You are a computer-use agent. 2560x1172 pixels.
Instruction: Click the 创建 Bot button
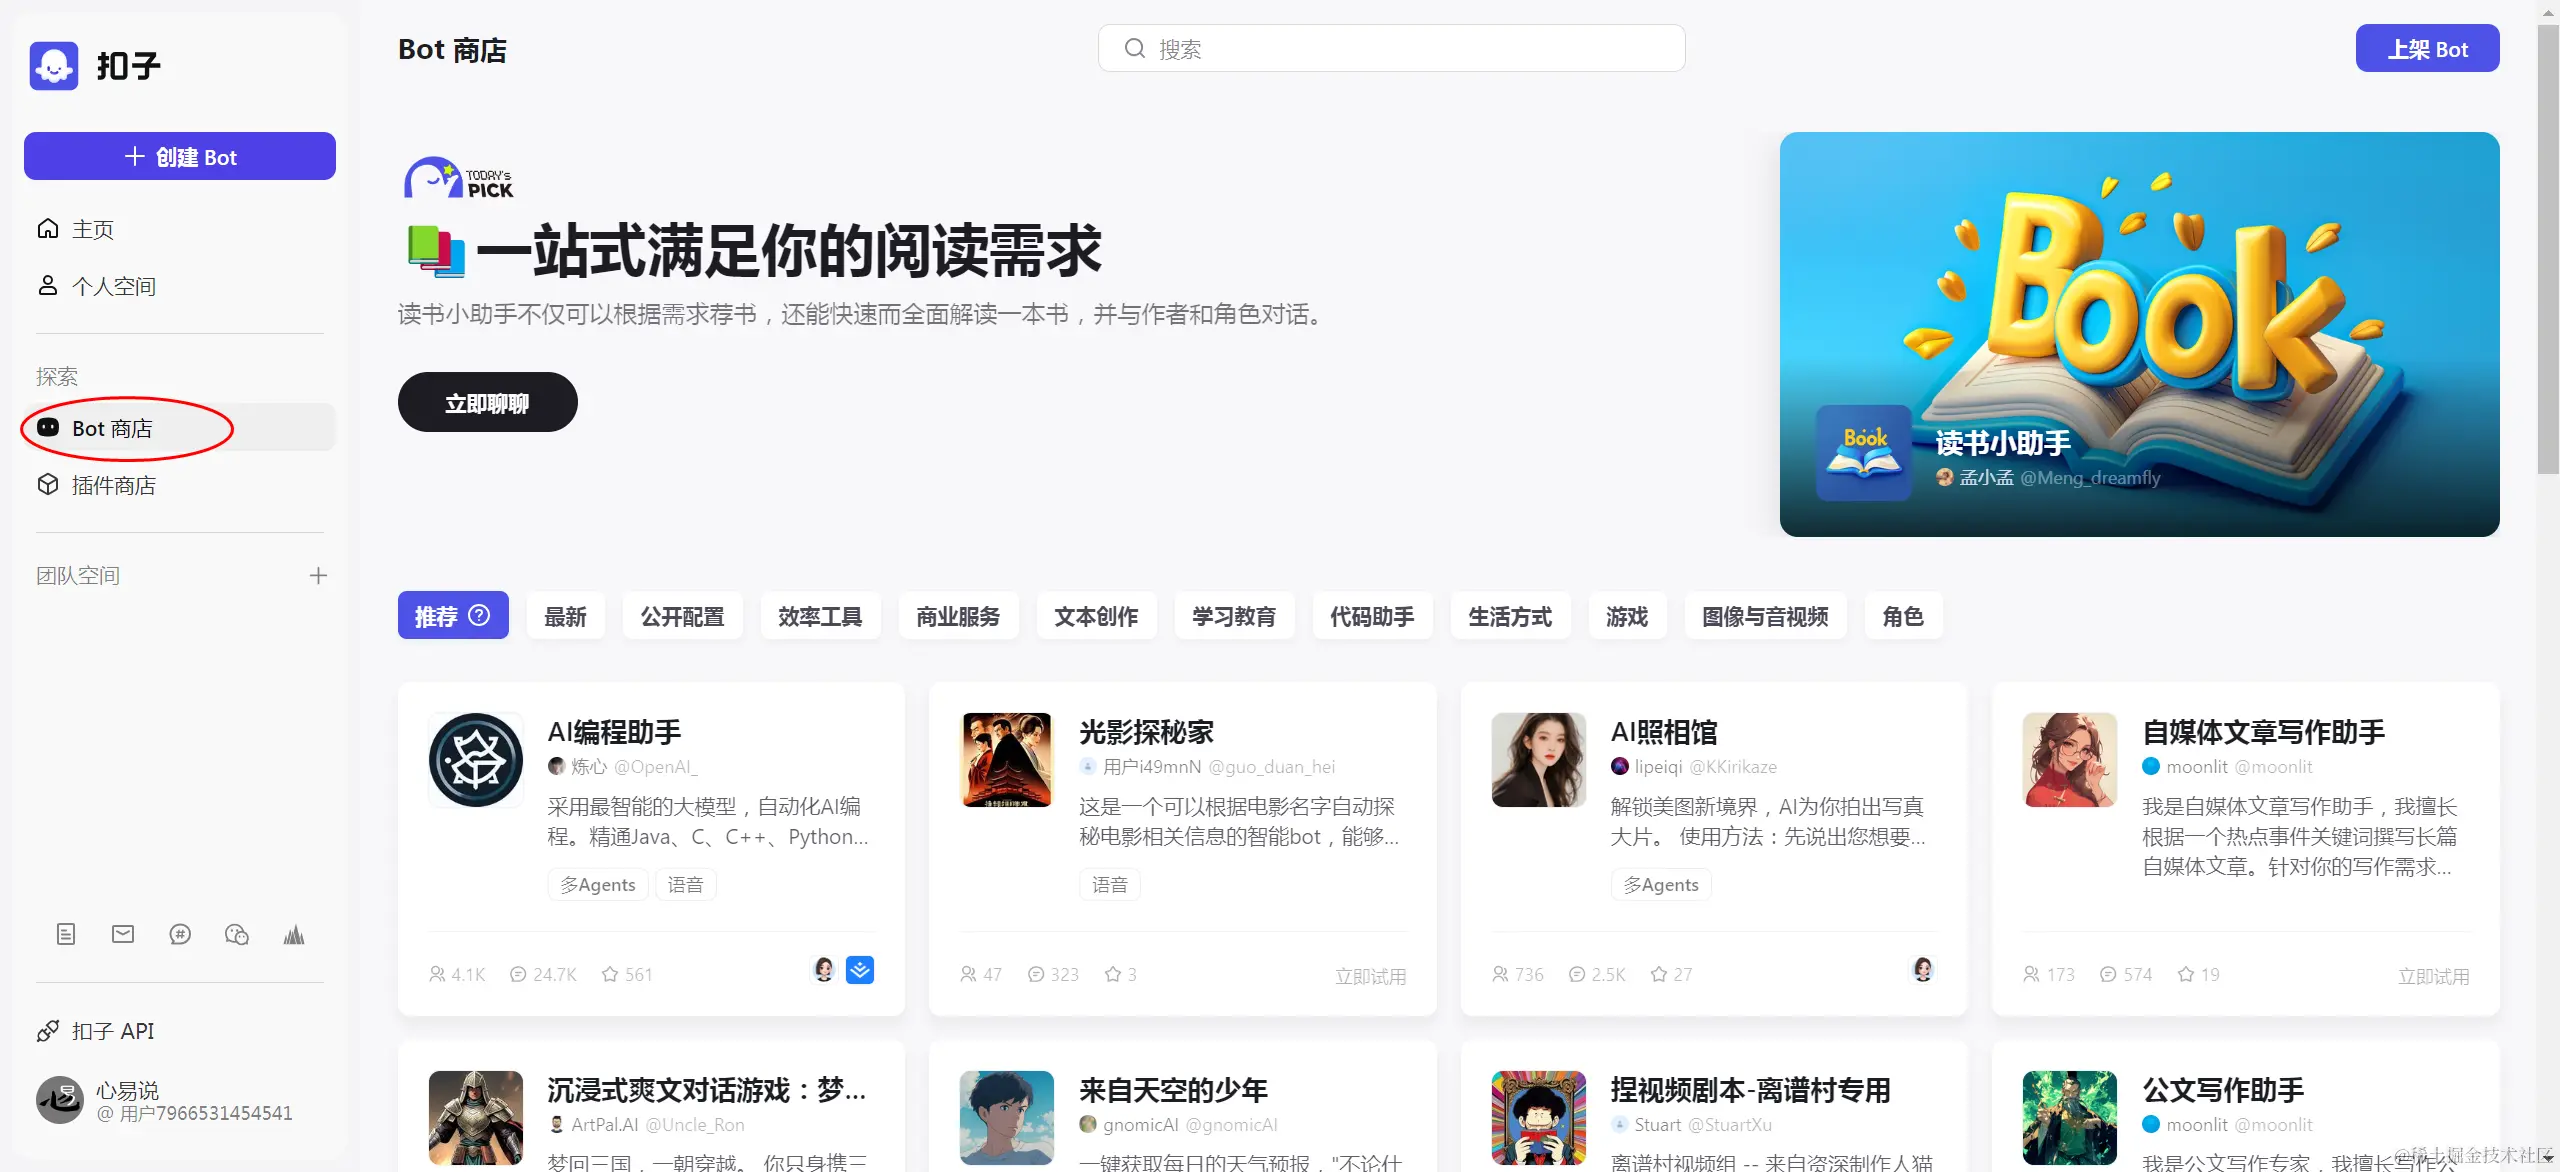tap(180, 157)
